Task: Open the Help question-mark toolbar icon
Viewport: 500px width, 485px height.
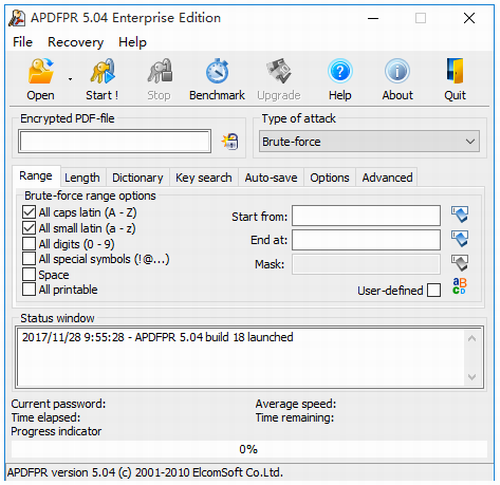Action: (x=340, y=71)
